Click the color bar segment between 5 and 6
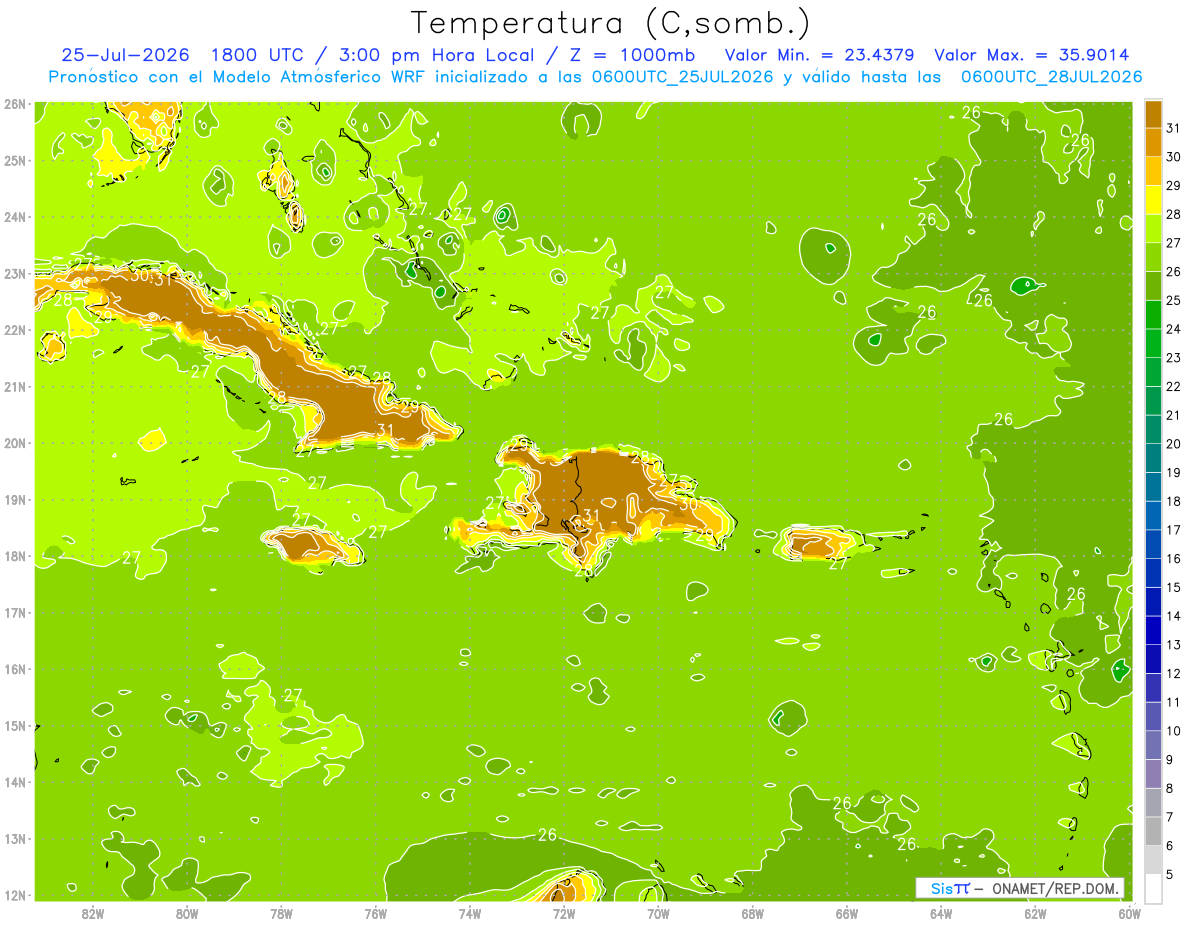1200x927 pixels. [x=1153, y=860]
